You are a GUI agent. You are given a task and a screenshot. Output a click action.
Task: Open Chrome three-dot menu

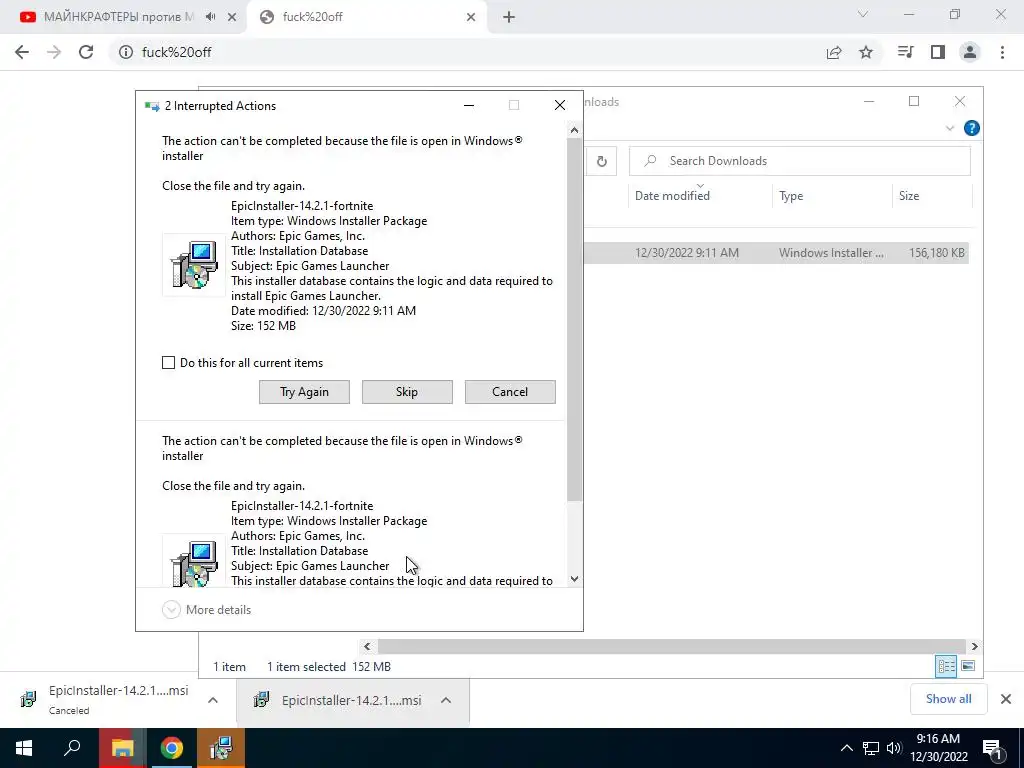(1002, 52)
